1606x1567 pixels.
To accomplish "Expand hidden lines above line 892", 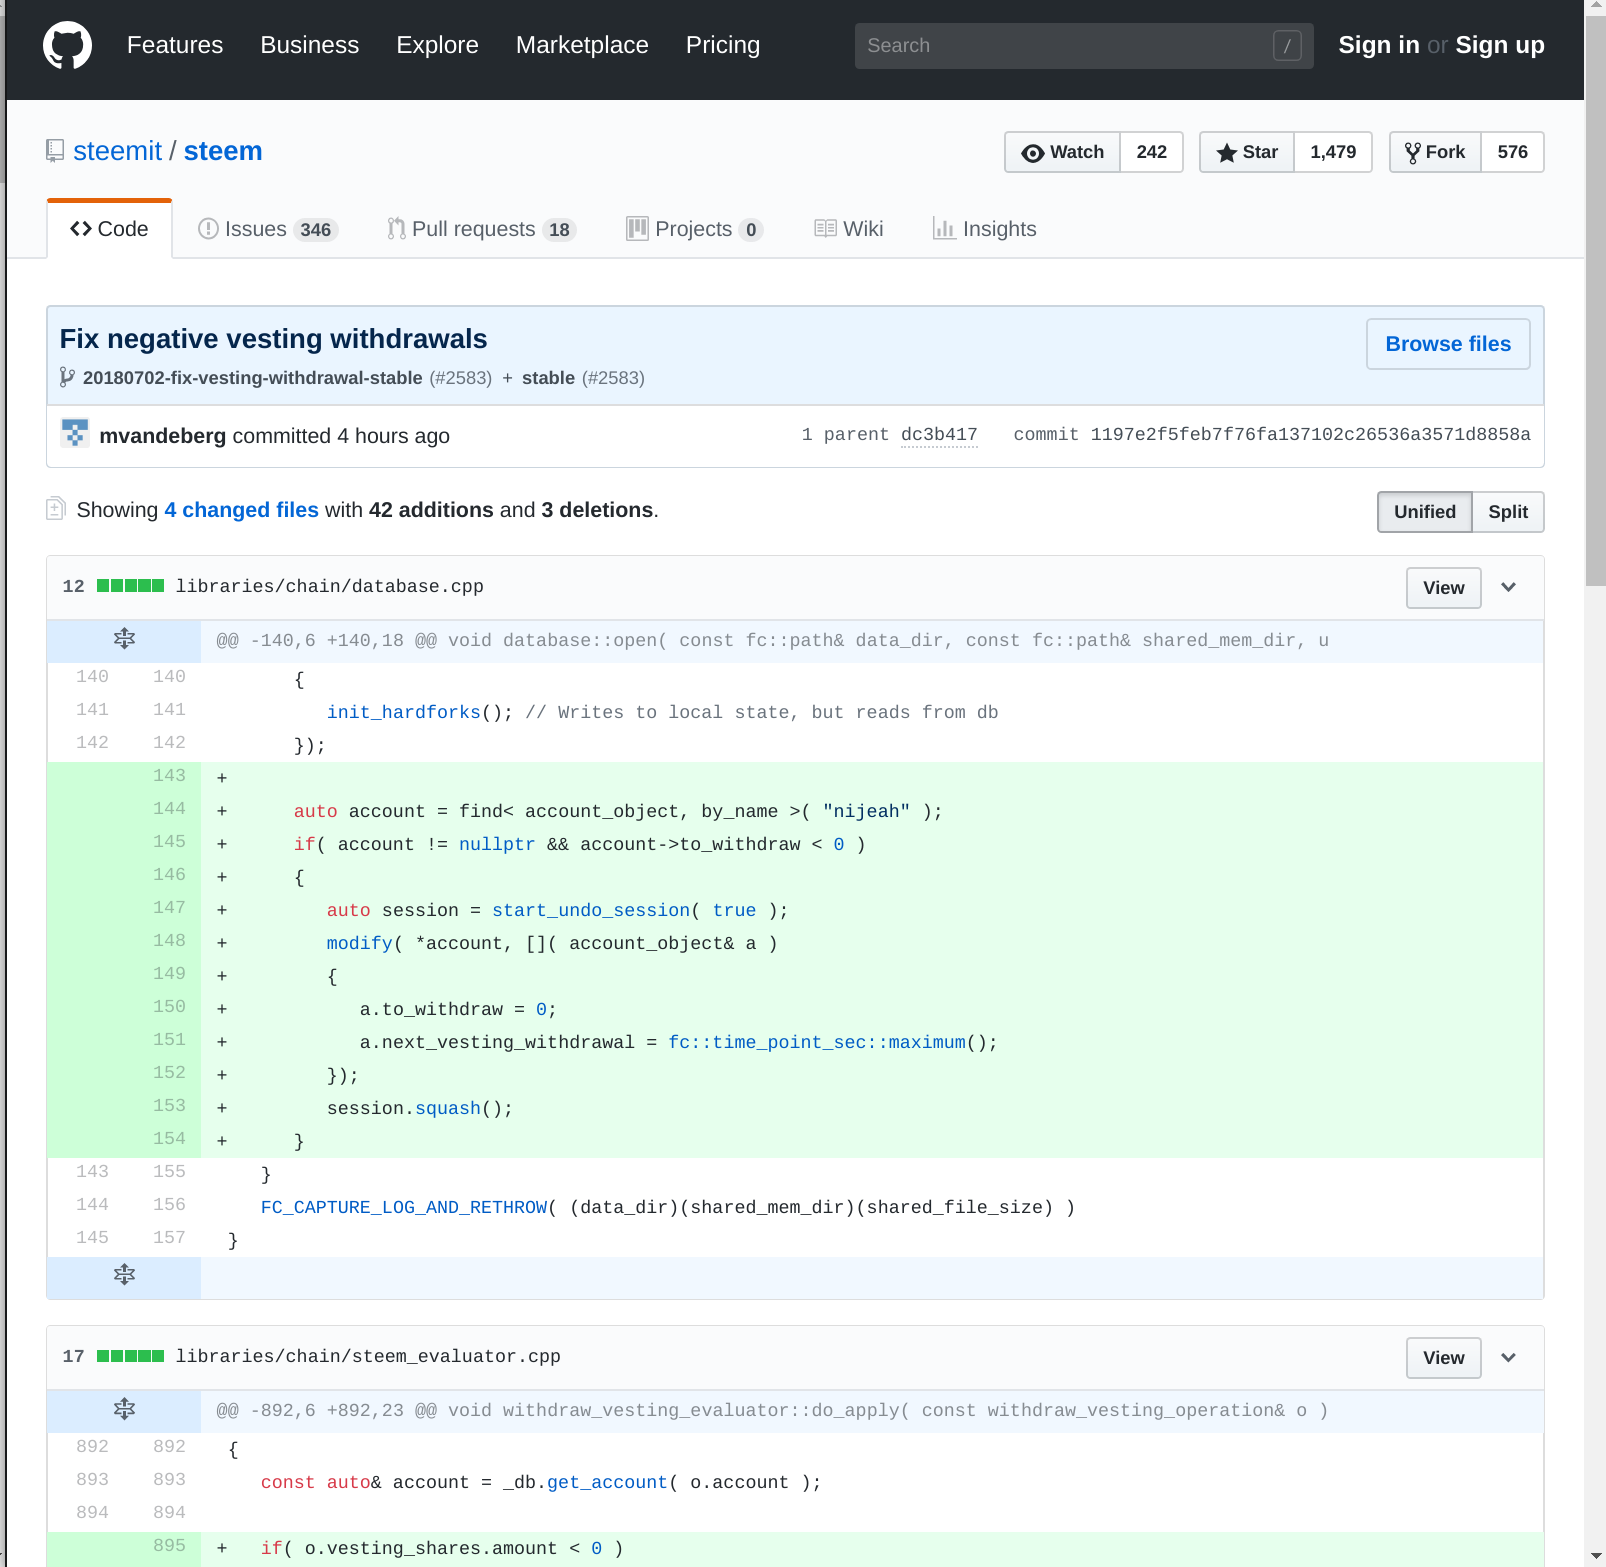I will pyautogui.click(x=124, y=1409).
